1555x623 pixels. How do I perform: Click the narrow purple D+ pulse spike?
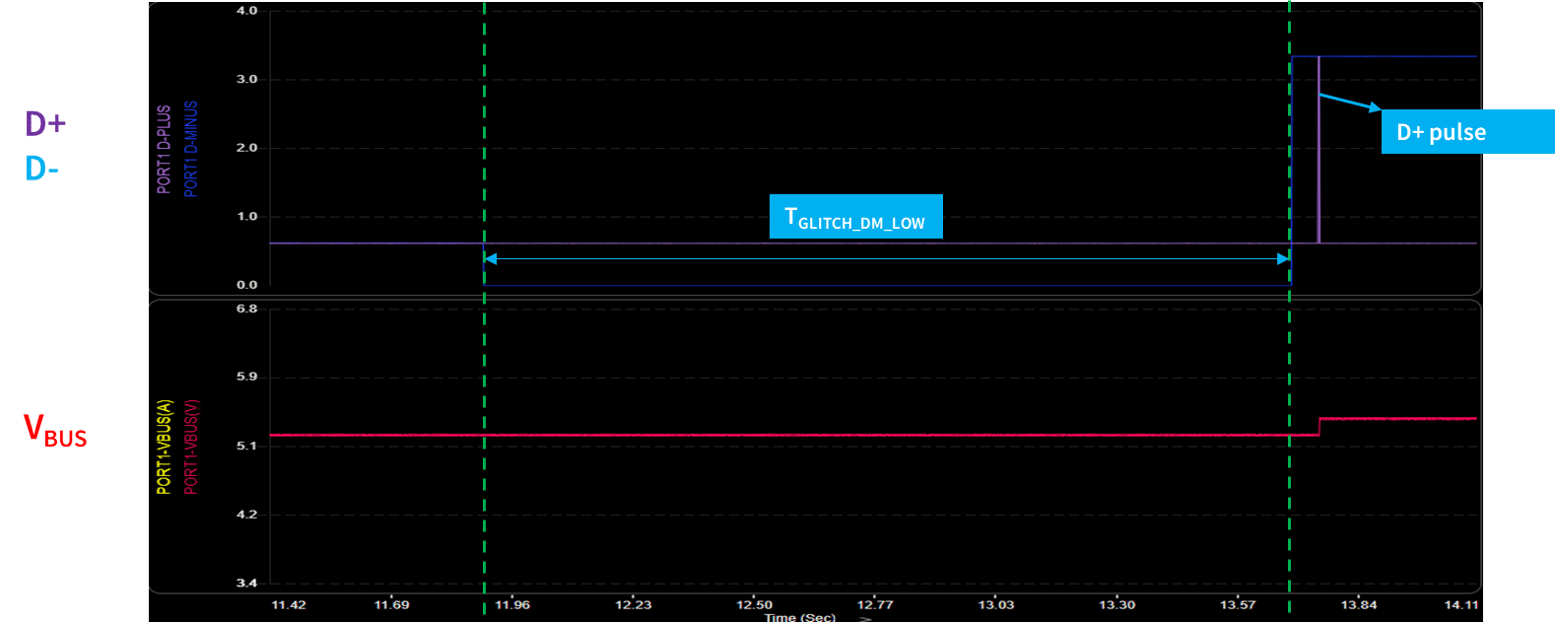1319,150
